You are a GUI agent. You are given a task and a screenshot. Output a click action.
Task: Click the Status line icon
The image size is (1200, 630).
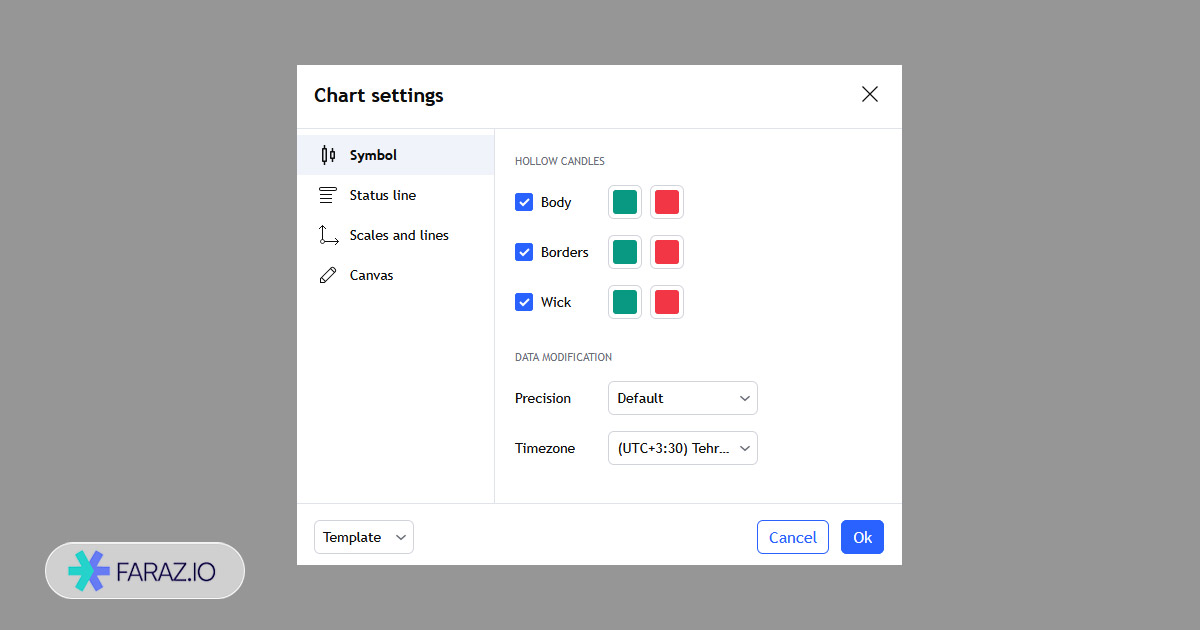[328, 195]
